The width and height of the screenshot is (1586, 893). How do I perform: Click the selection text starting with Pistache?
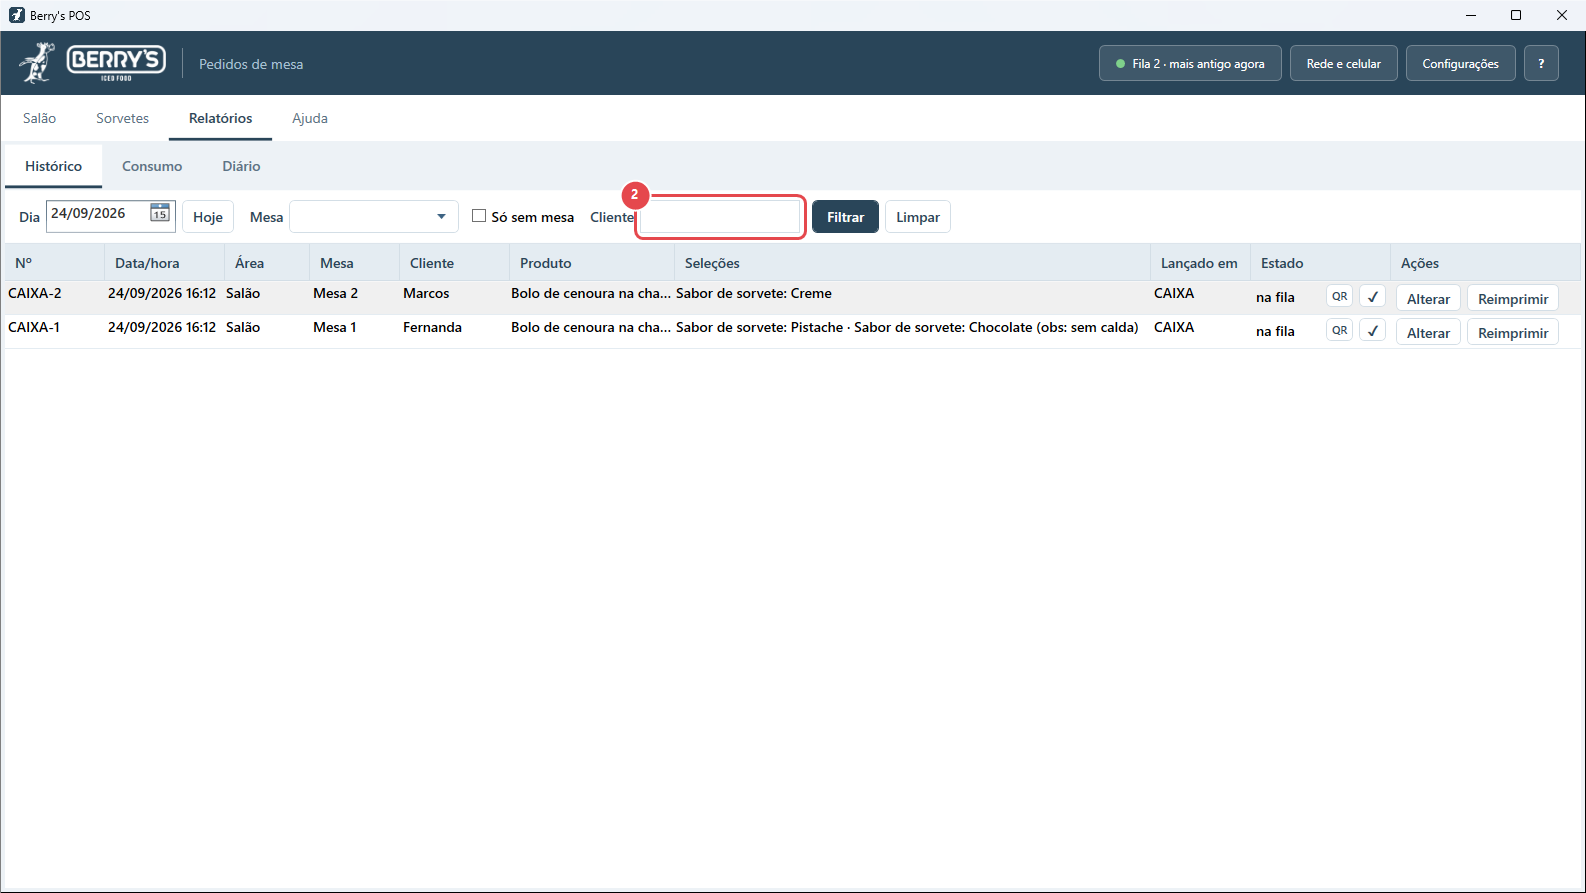pyautogui.click(x=907, y=327)
